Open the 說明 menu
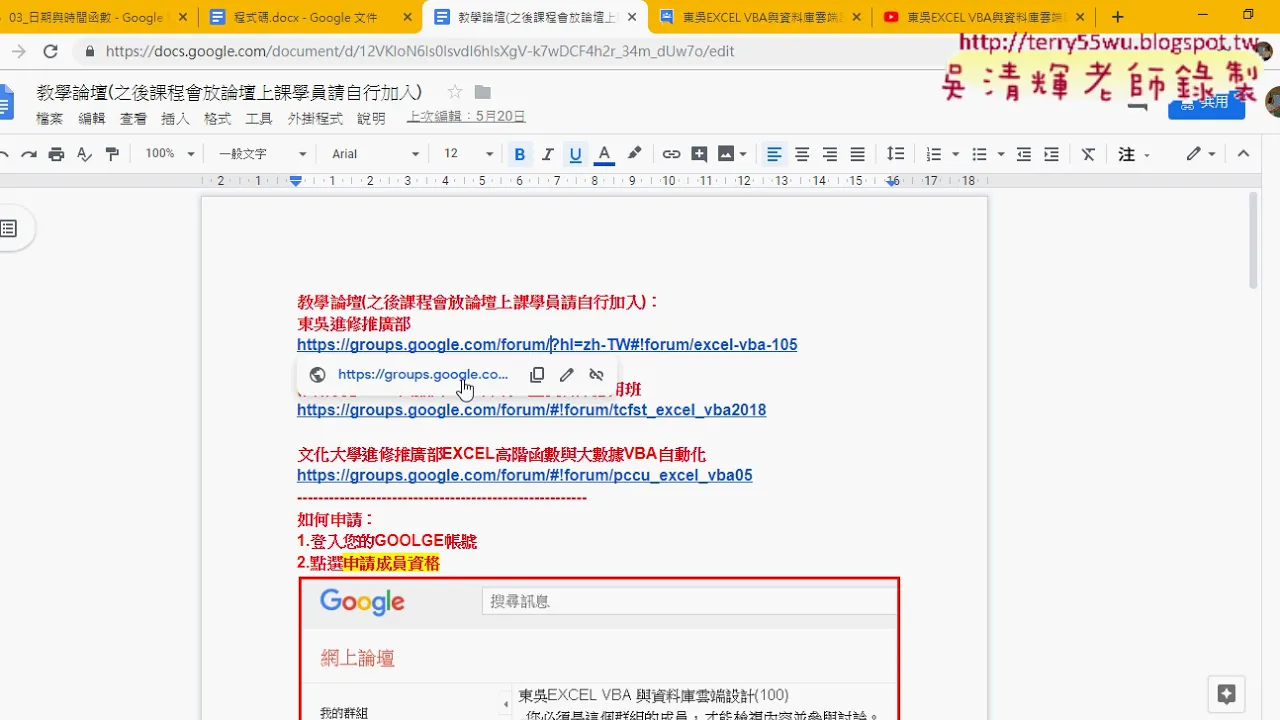The height and width of the screenshot is (720, 1280). [371, 118]
